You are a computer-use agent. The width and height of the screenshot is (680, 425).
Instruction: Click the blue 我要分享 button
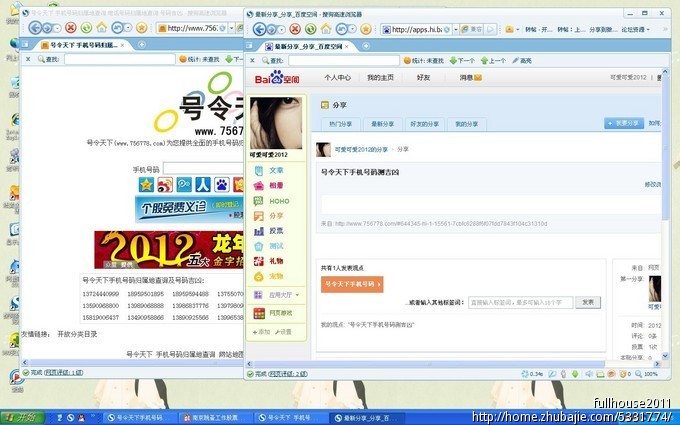point(624,123)
